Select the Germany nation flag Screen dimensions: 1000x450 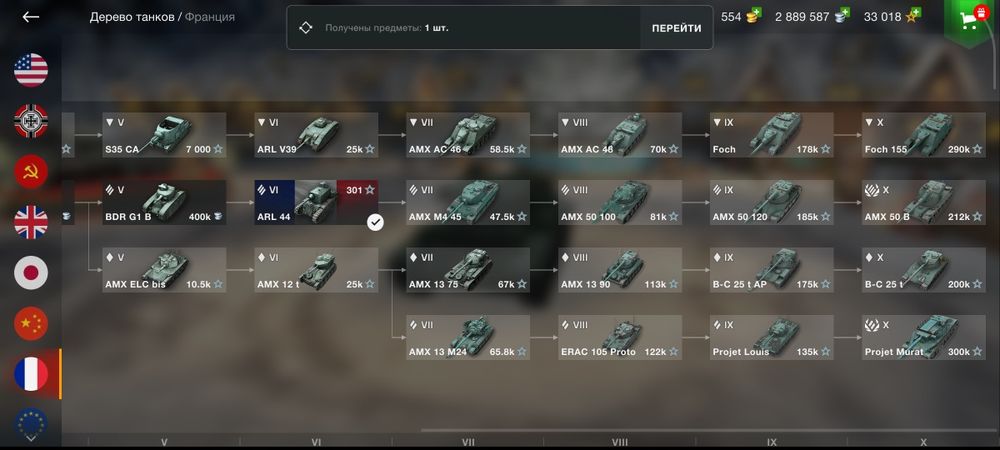pos(31,120)
